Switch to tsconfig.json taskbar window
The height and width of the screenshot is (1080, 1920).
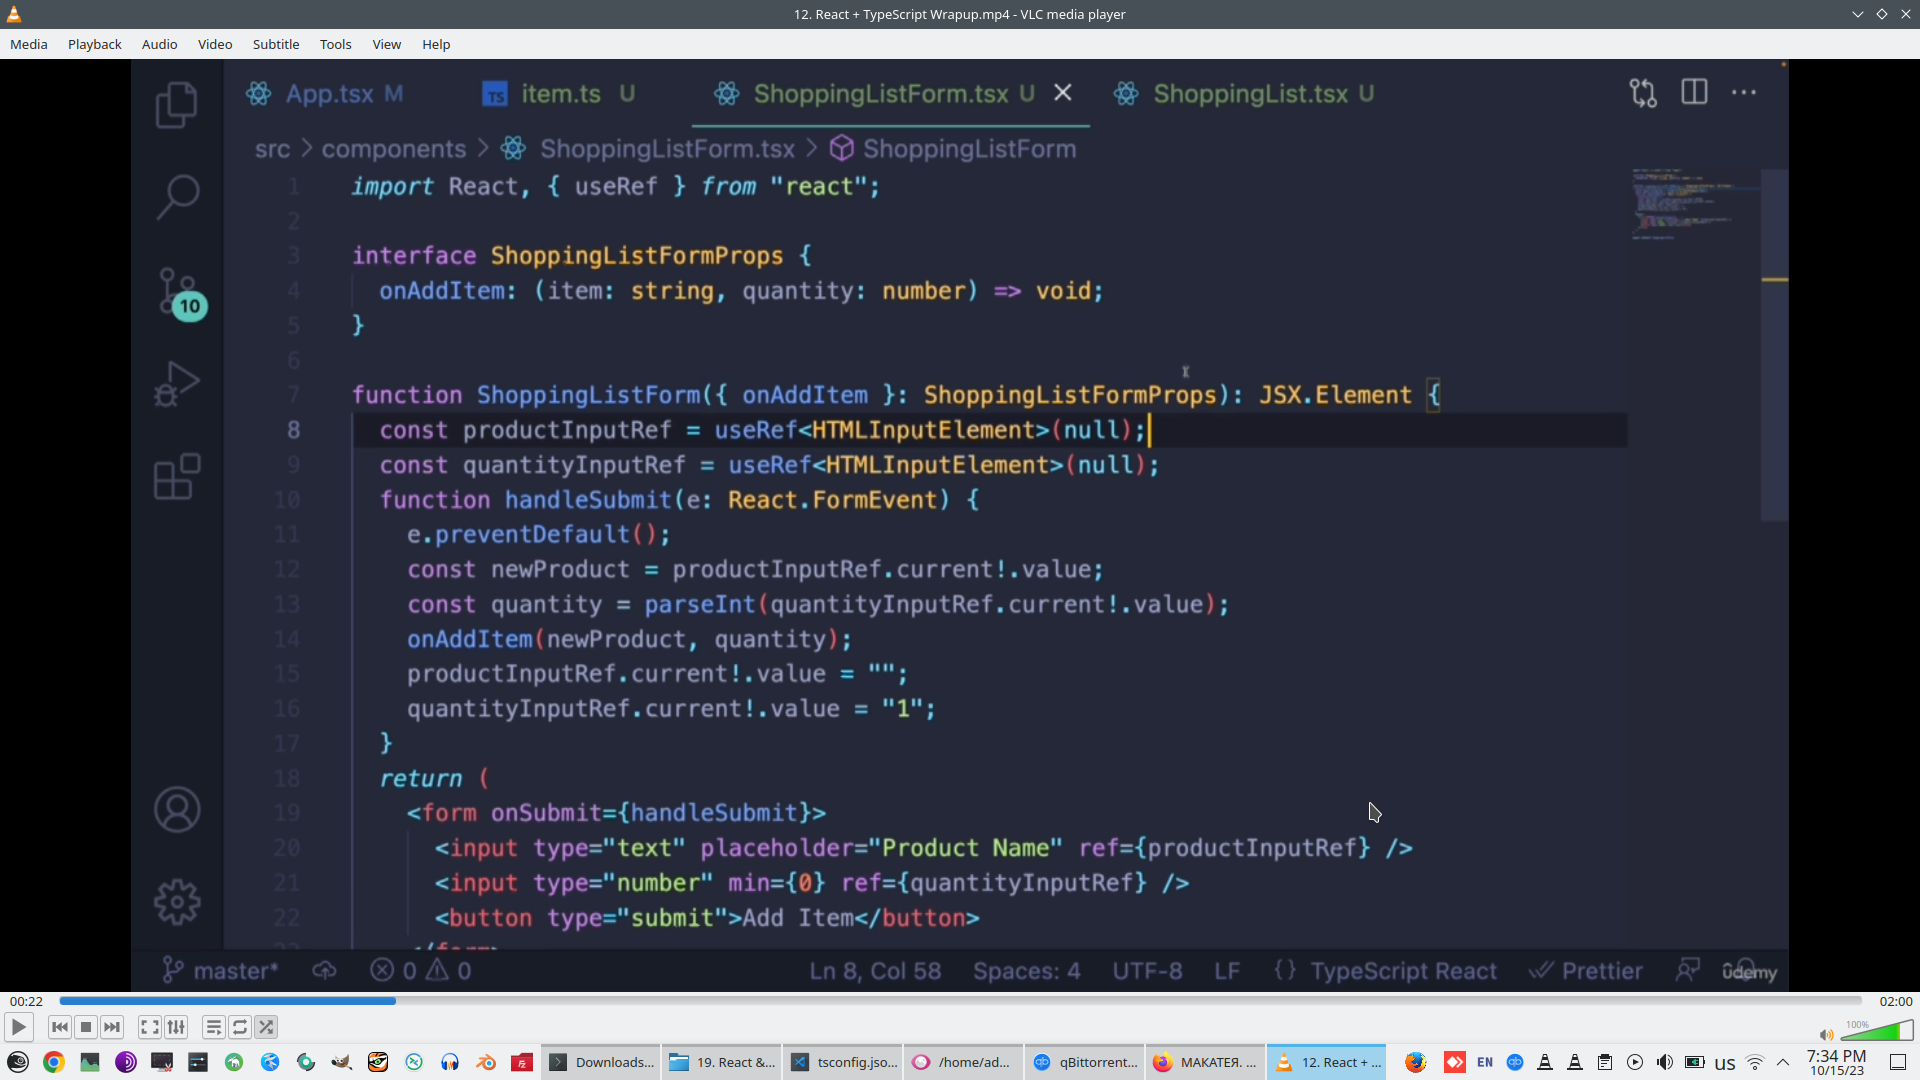coord(845,1062)
